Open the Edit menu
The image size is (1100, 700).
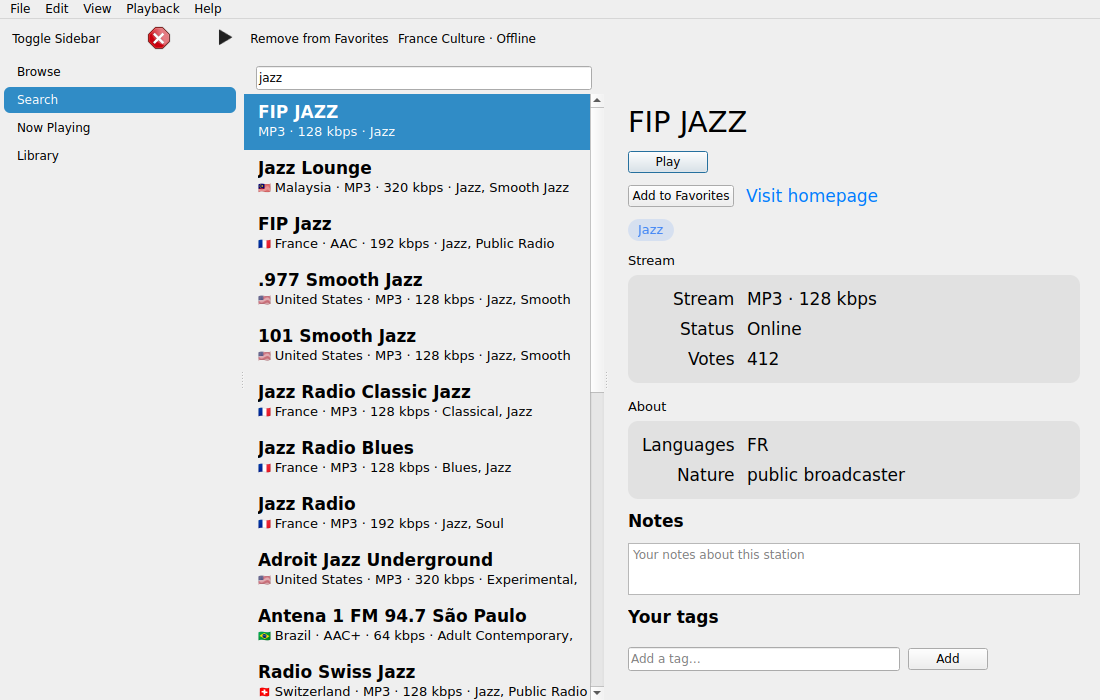point(57,8)
